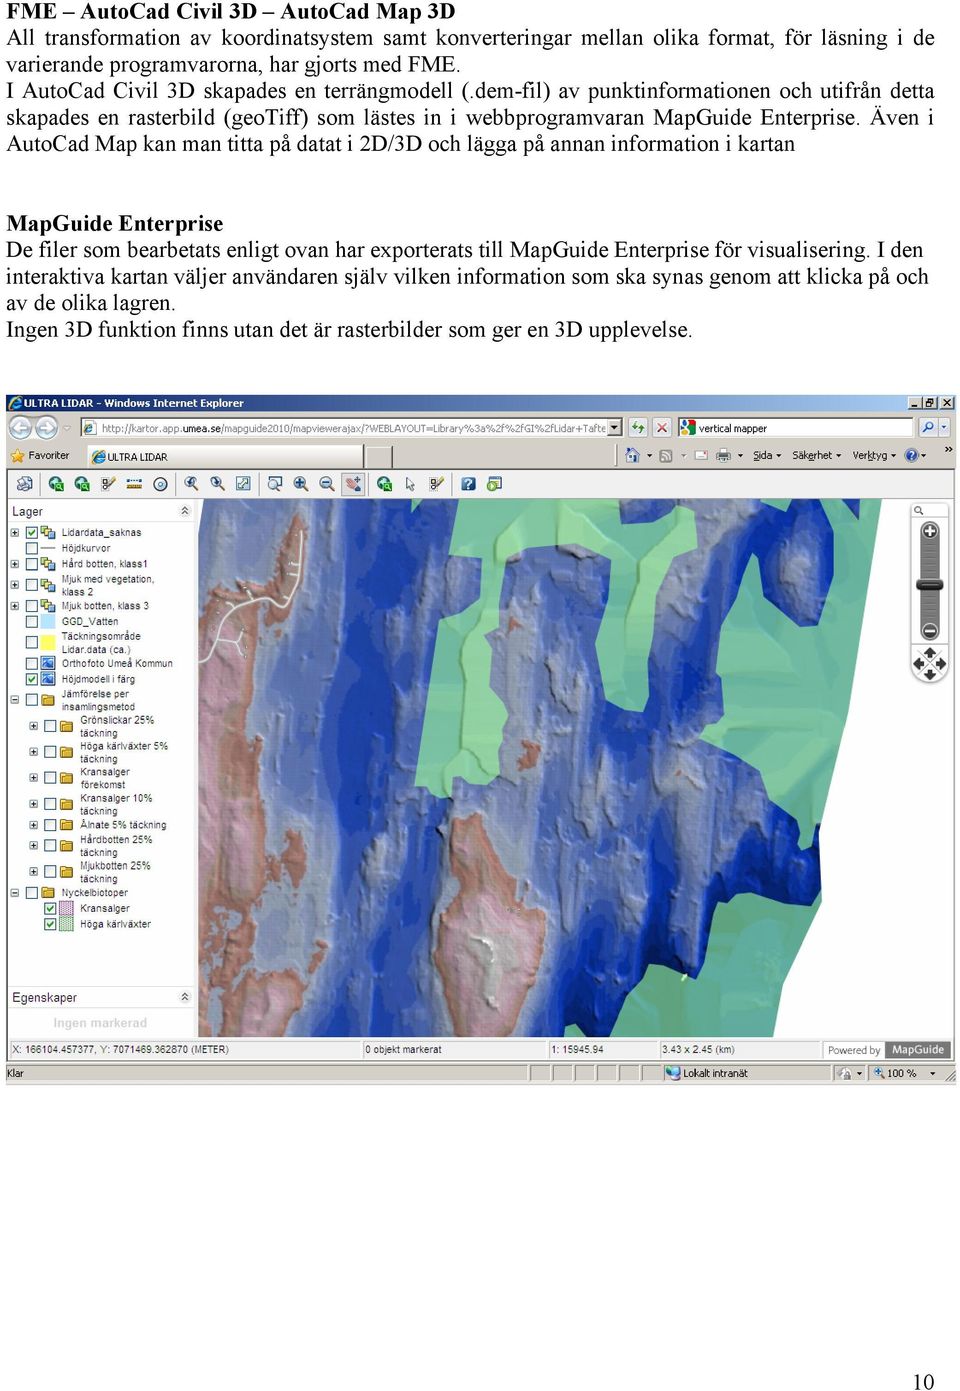Open the blue question-mark help icon
The width and height of the screenshot is (960, 1391).
(468, 484)
